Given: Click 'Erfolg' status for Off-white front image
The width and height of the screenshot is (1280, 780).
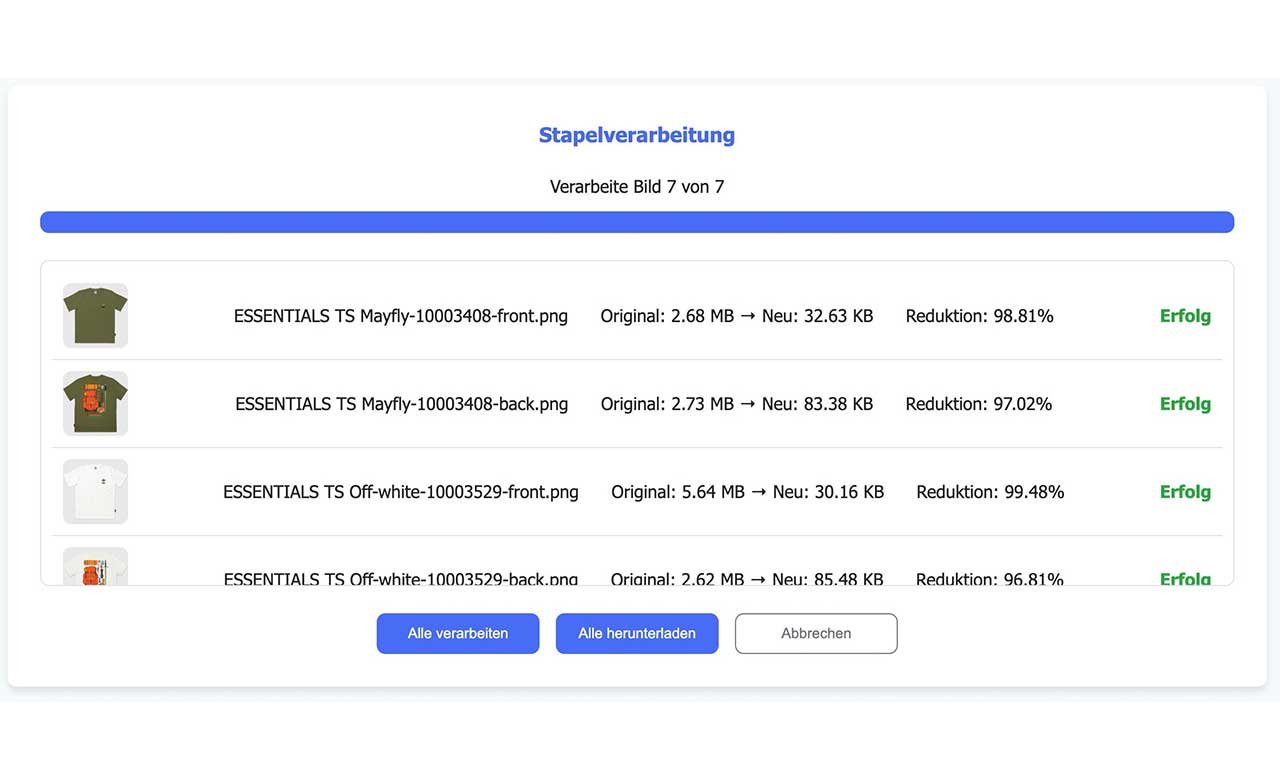Looking at the screenshot, I should [x=1184, y=492].
